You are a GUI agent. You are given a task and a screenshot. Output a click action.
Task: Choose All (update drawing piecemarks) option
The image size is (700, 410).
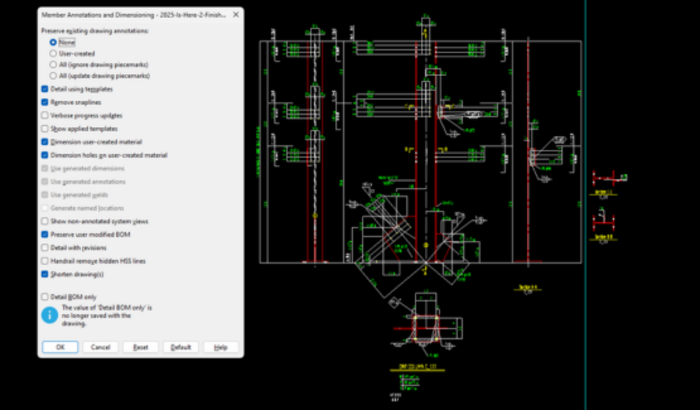pos(53,76)
